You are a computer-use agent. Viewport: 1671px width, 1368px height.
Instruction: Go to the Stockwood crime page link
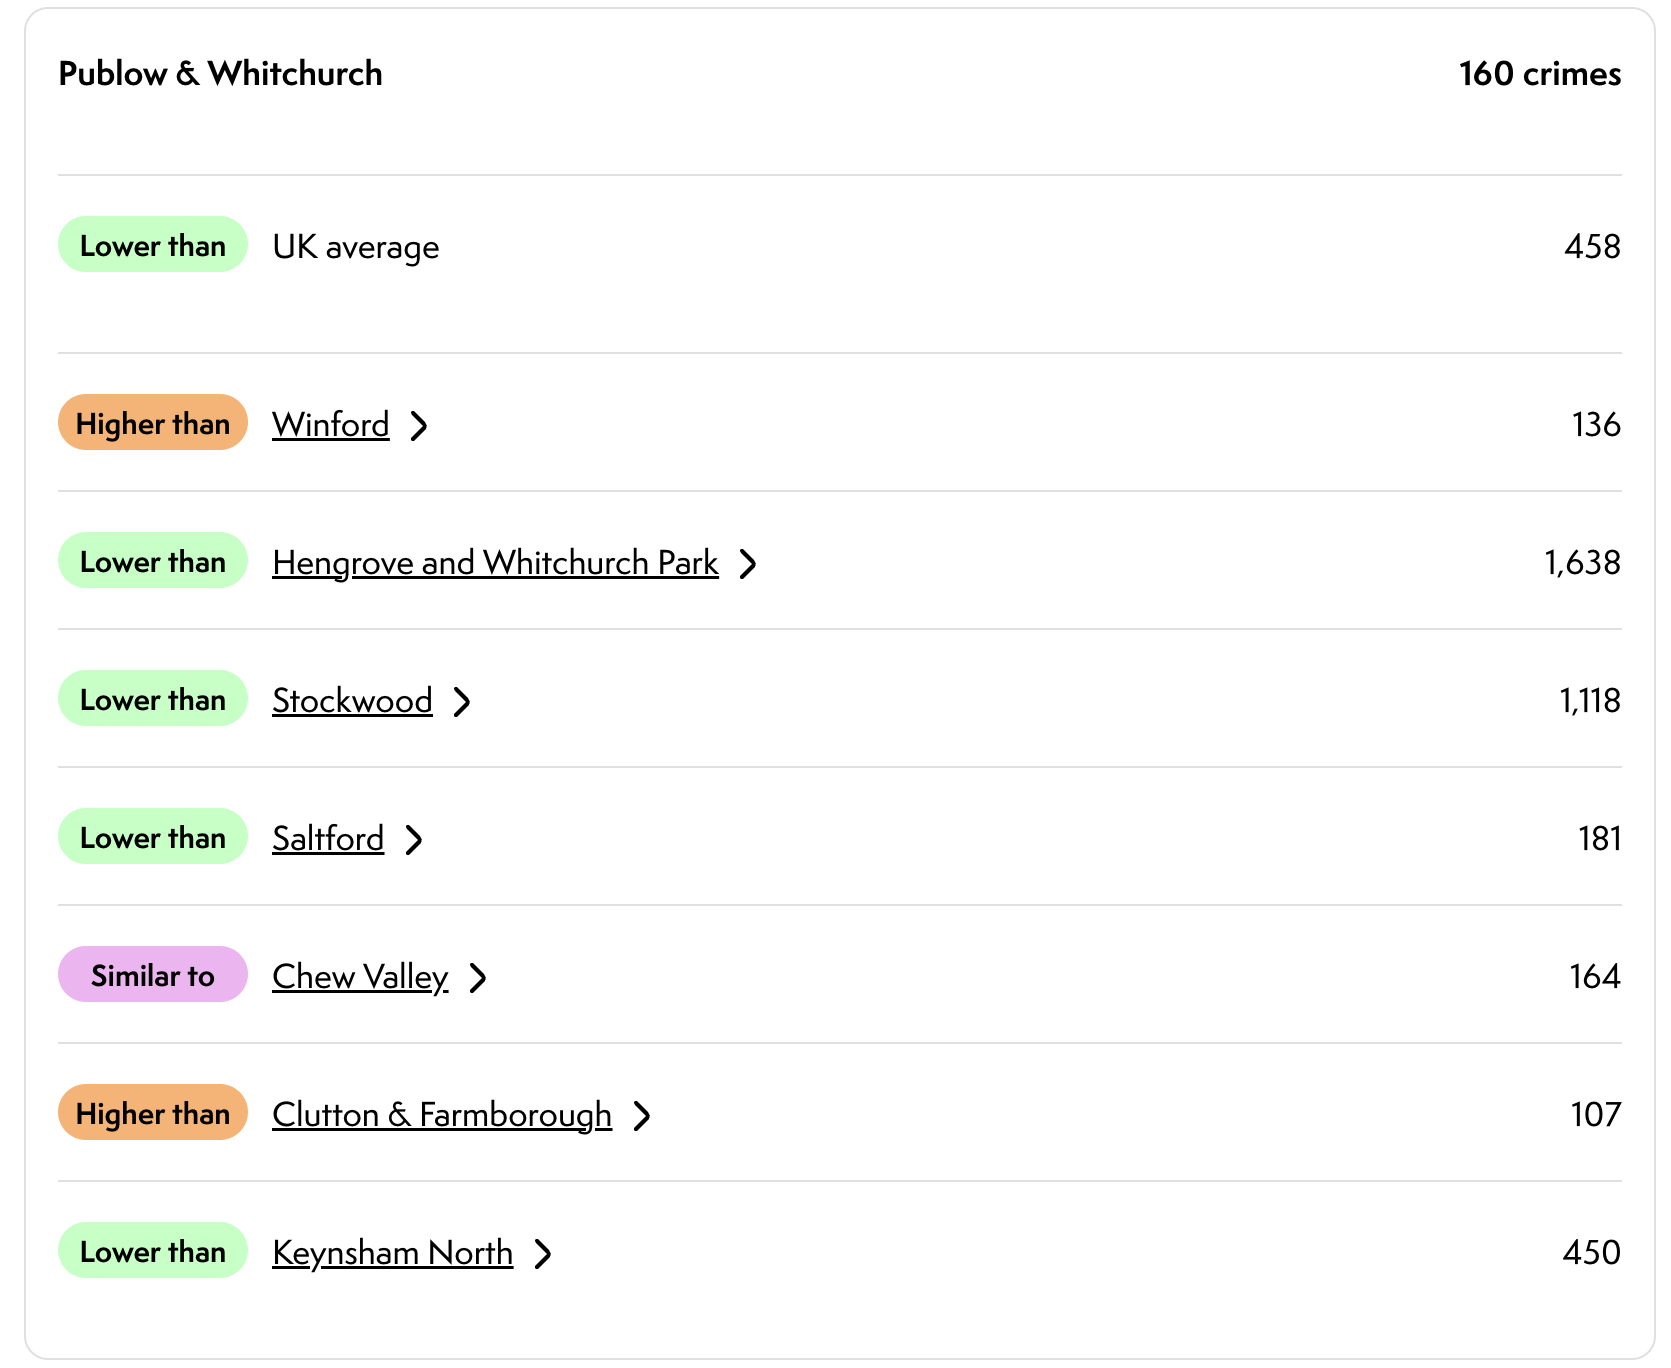[352, 700]
